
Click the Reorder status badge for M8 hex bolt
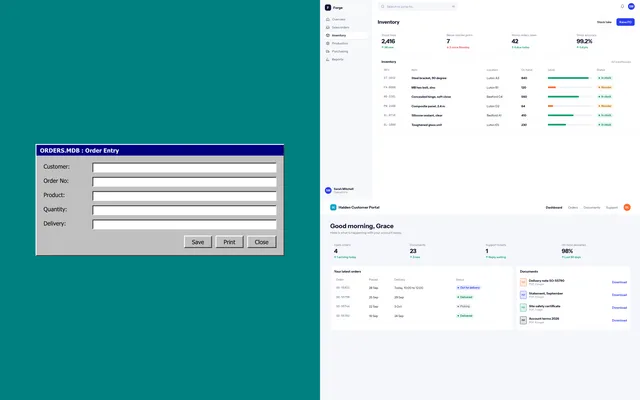click(x=605, y=87)
